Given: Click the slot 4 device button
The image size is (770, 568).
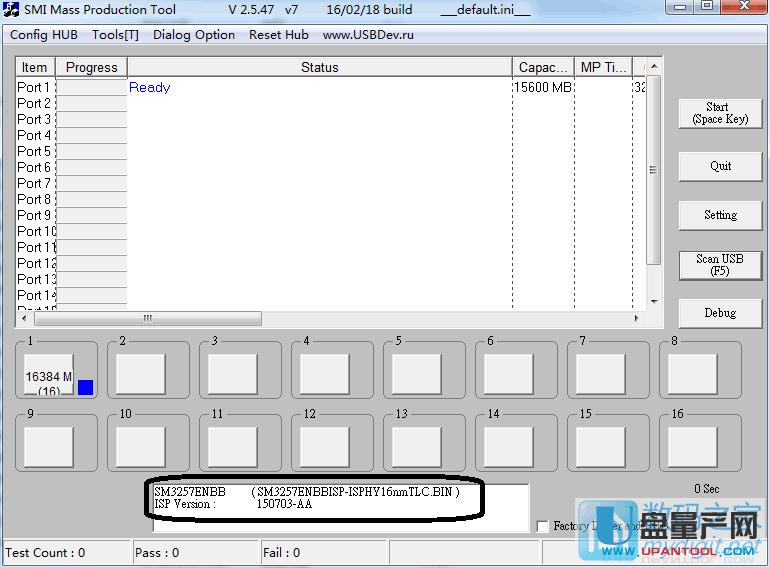Looking at the screenshot, I should pyautogui.click(x=325, y=375).
